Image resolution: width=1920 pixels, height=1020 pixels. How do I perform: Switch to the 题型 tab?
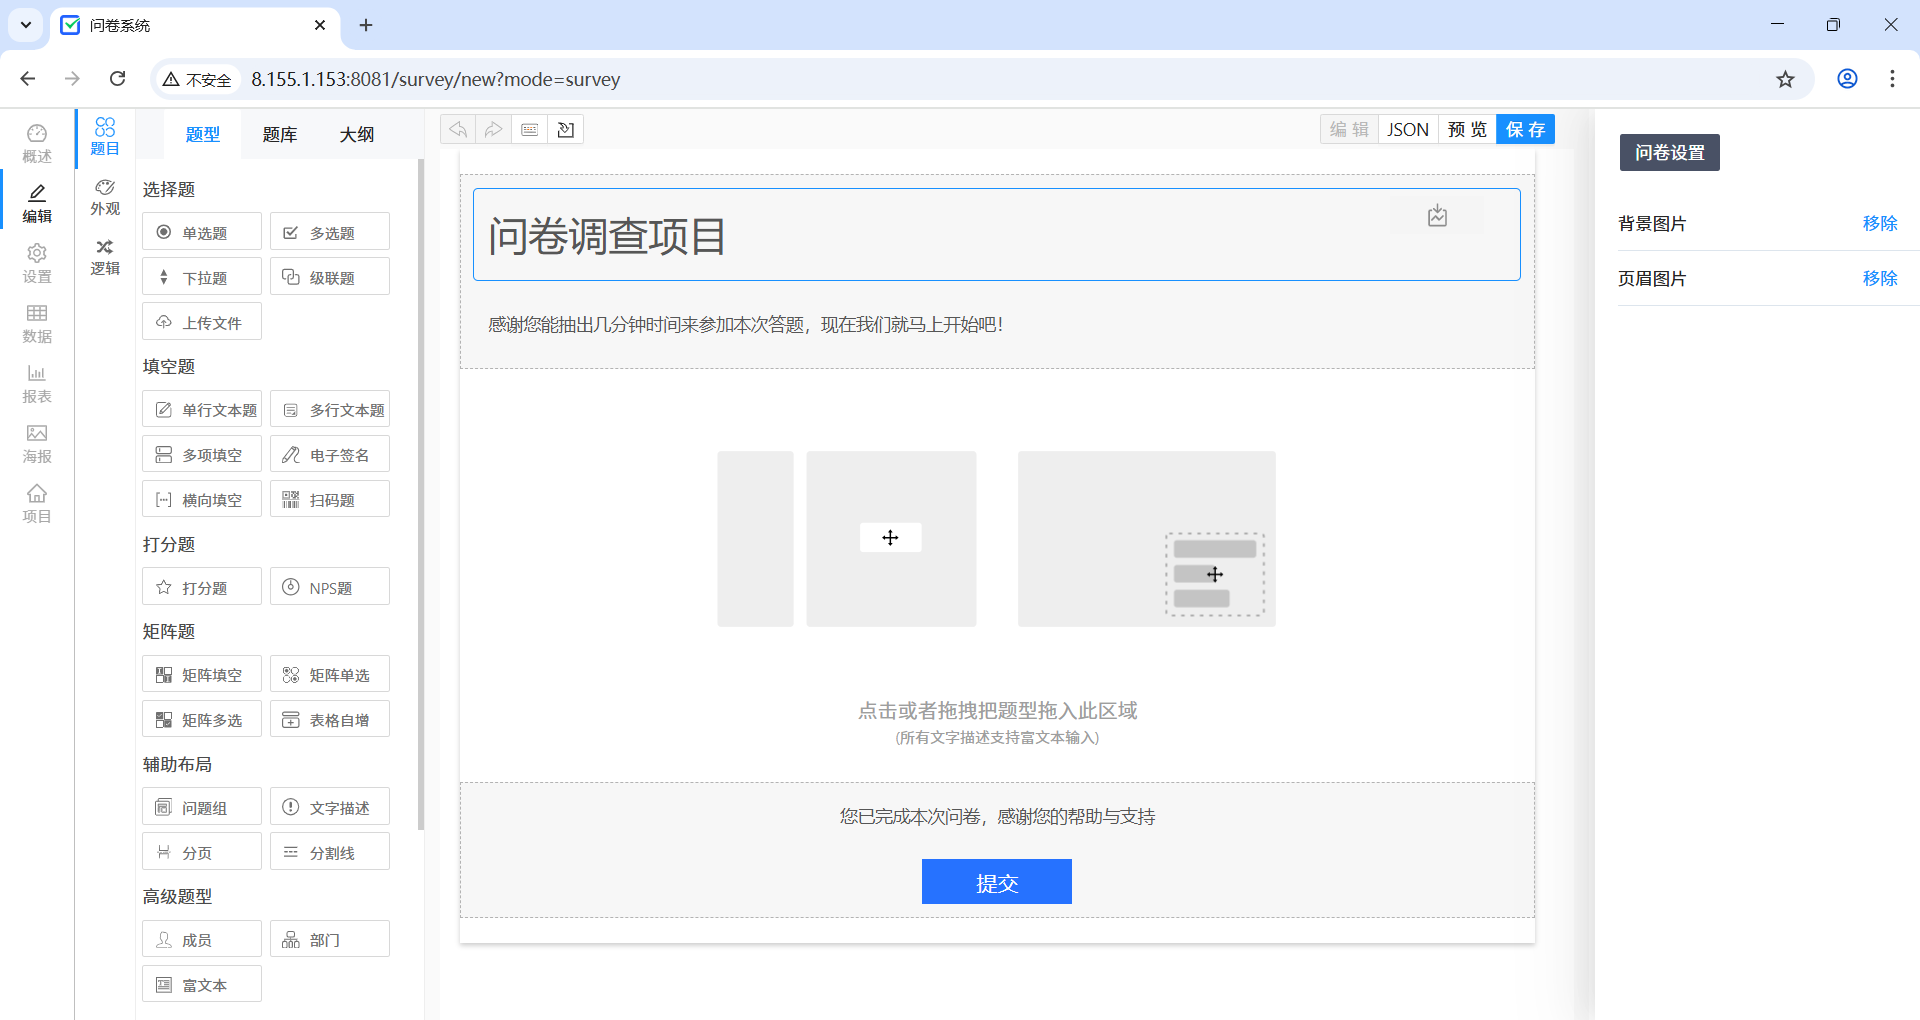(x=203, y=134)
